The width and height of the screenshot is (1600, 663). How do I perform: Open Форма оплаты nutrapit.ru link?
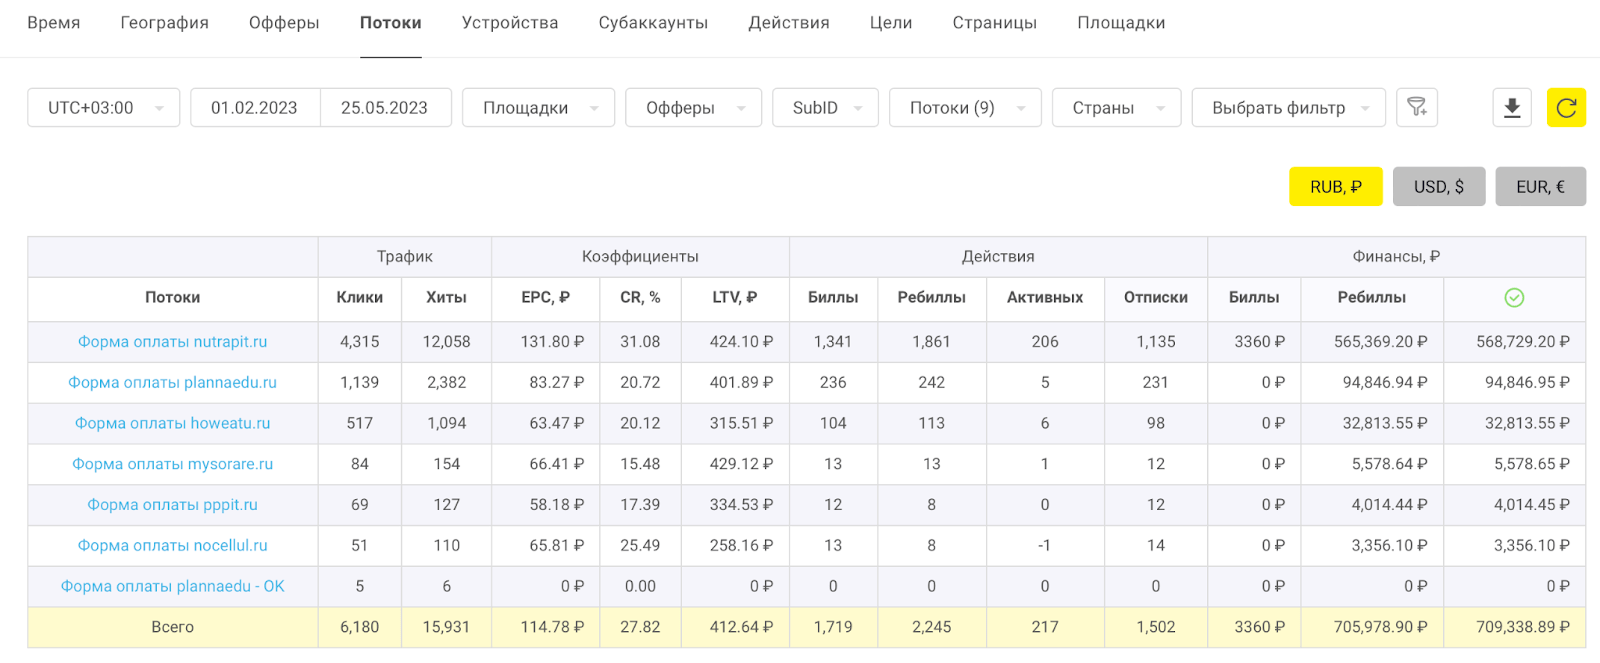[x=173, y=342]
